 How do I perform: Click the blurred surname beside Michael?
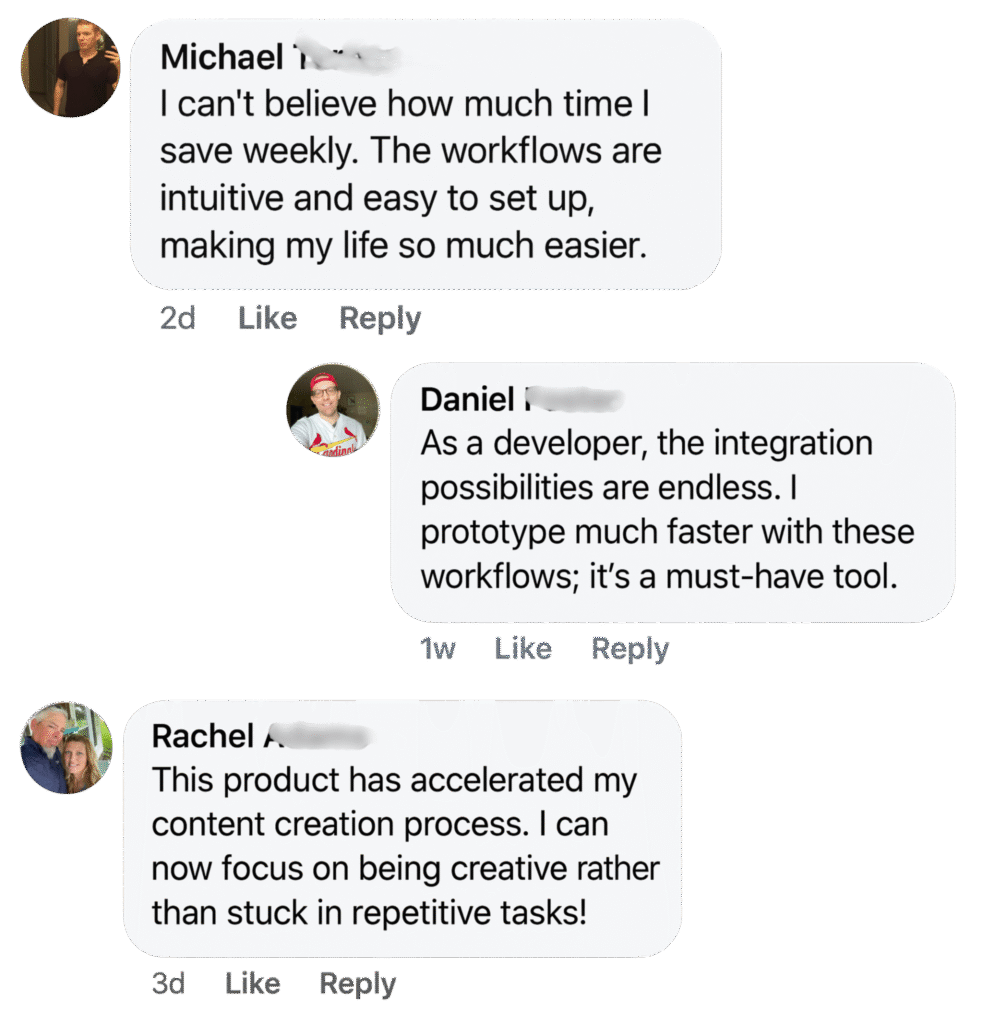[345, 58]
